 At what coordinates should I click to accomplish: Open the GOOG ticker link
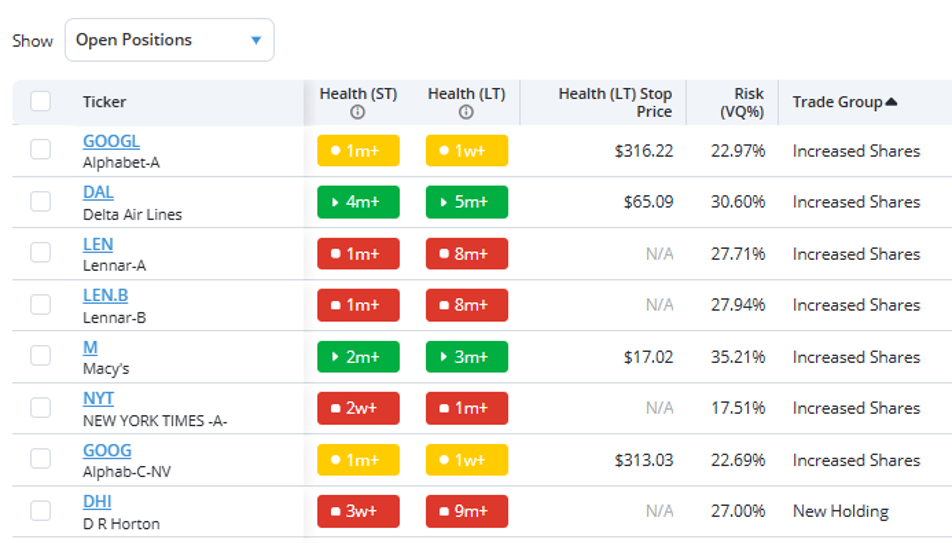(107, 451)
